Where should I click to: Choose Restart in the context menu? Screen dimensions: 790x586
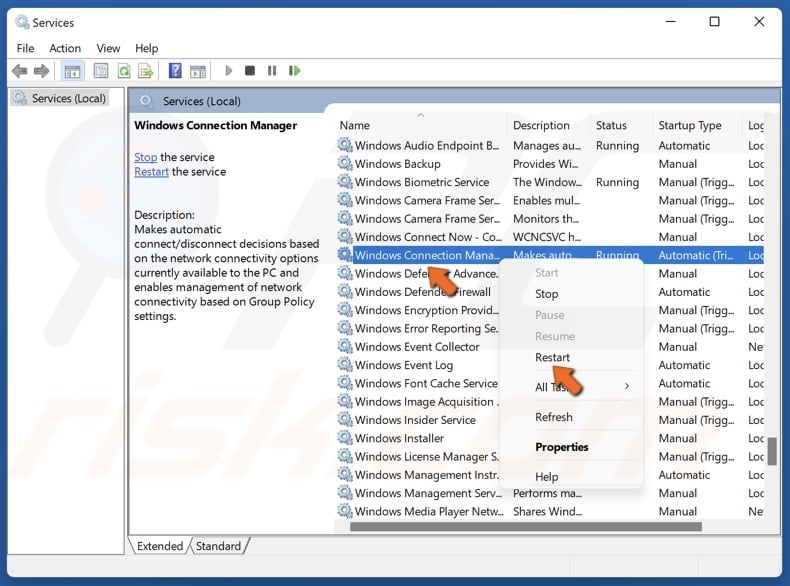(571, 357)
